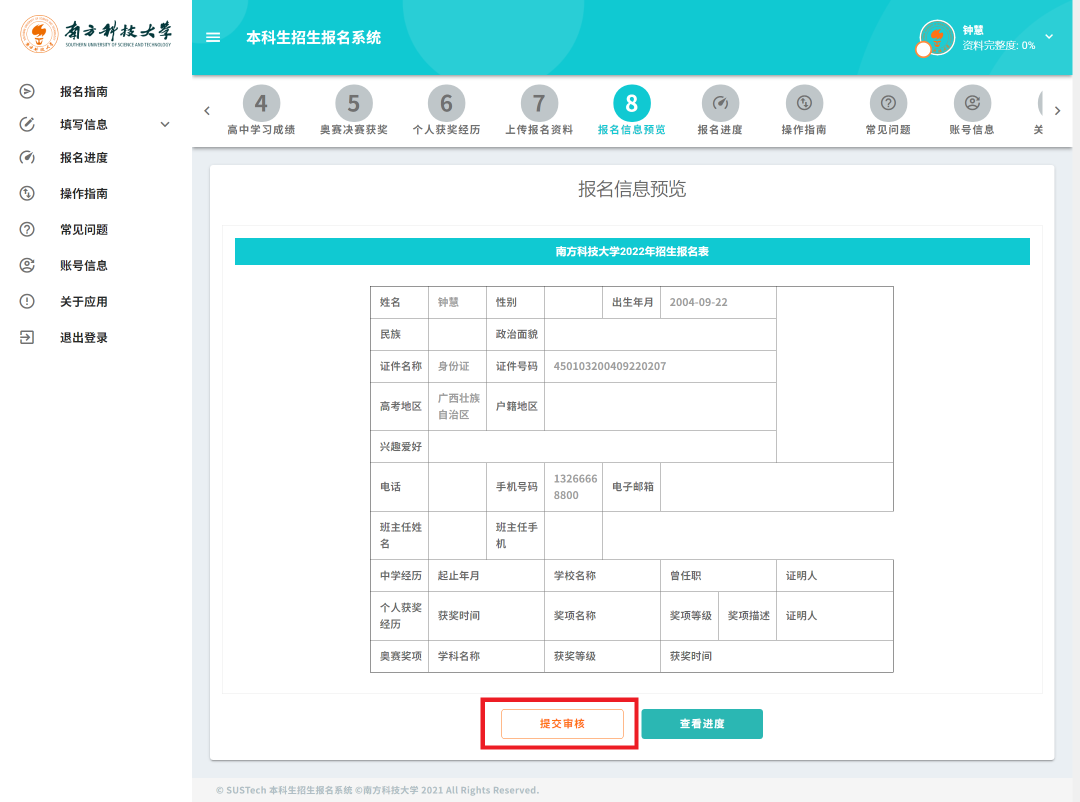Click the 报名进度 gauge icon in sidebar
This screenshot has height=802, width=1080.
(27, 158)
